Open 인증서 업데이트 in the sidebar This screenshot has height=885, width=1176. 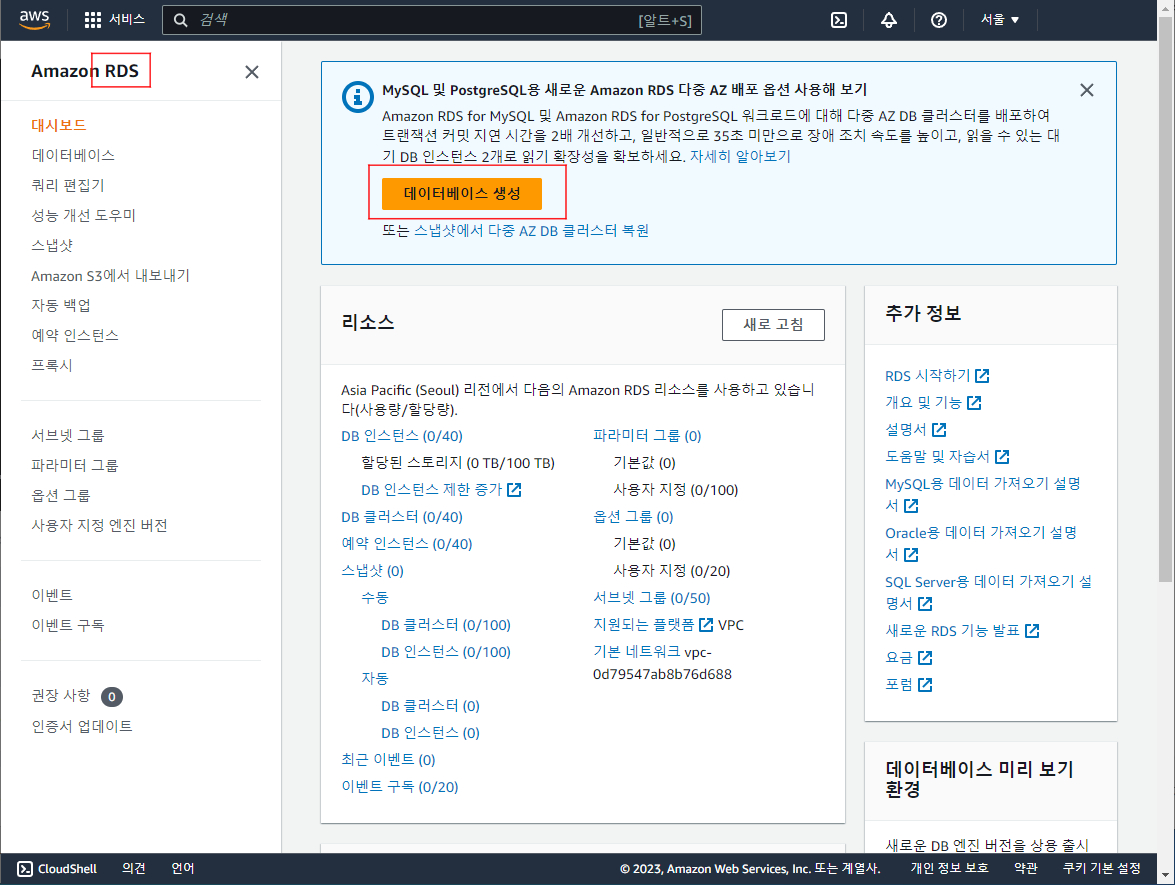(82, 726)
